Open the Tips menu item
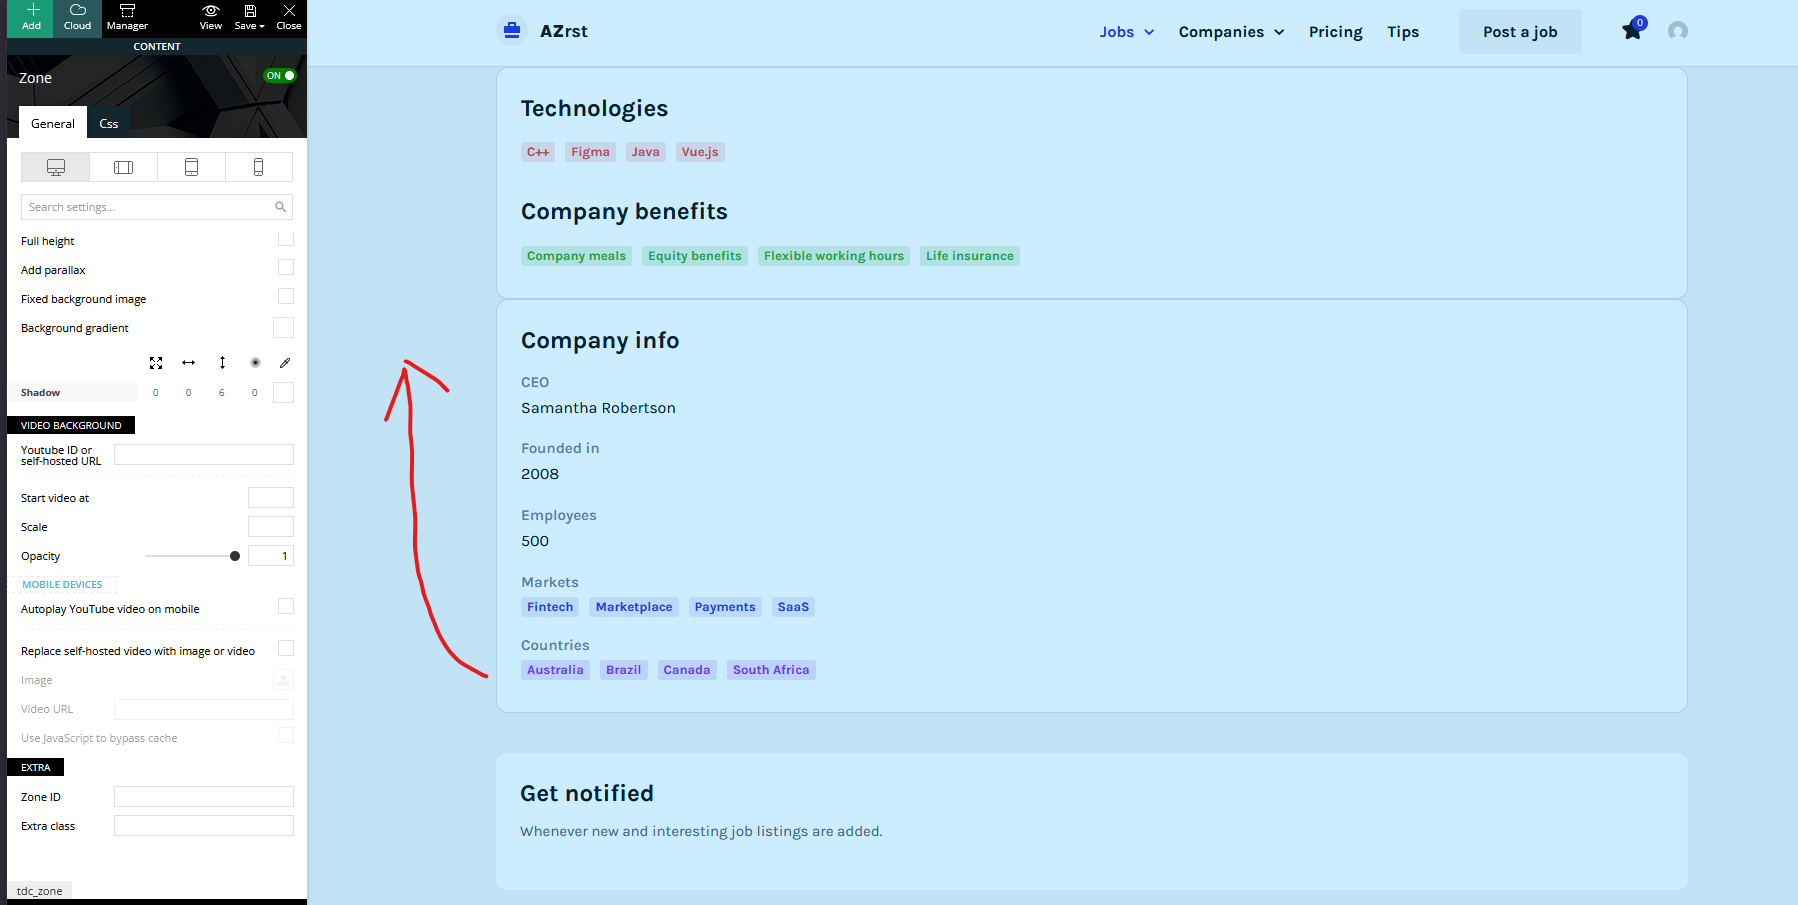 [x=1403, y=32]
